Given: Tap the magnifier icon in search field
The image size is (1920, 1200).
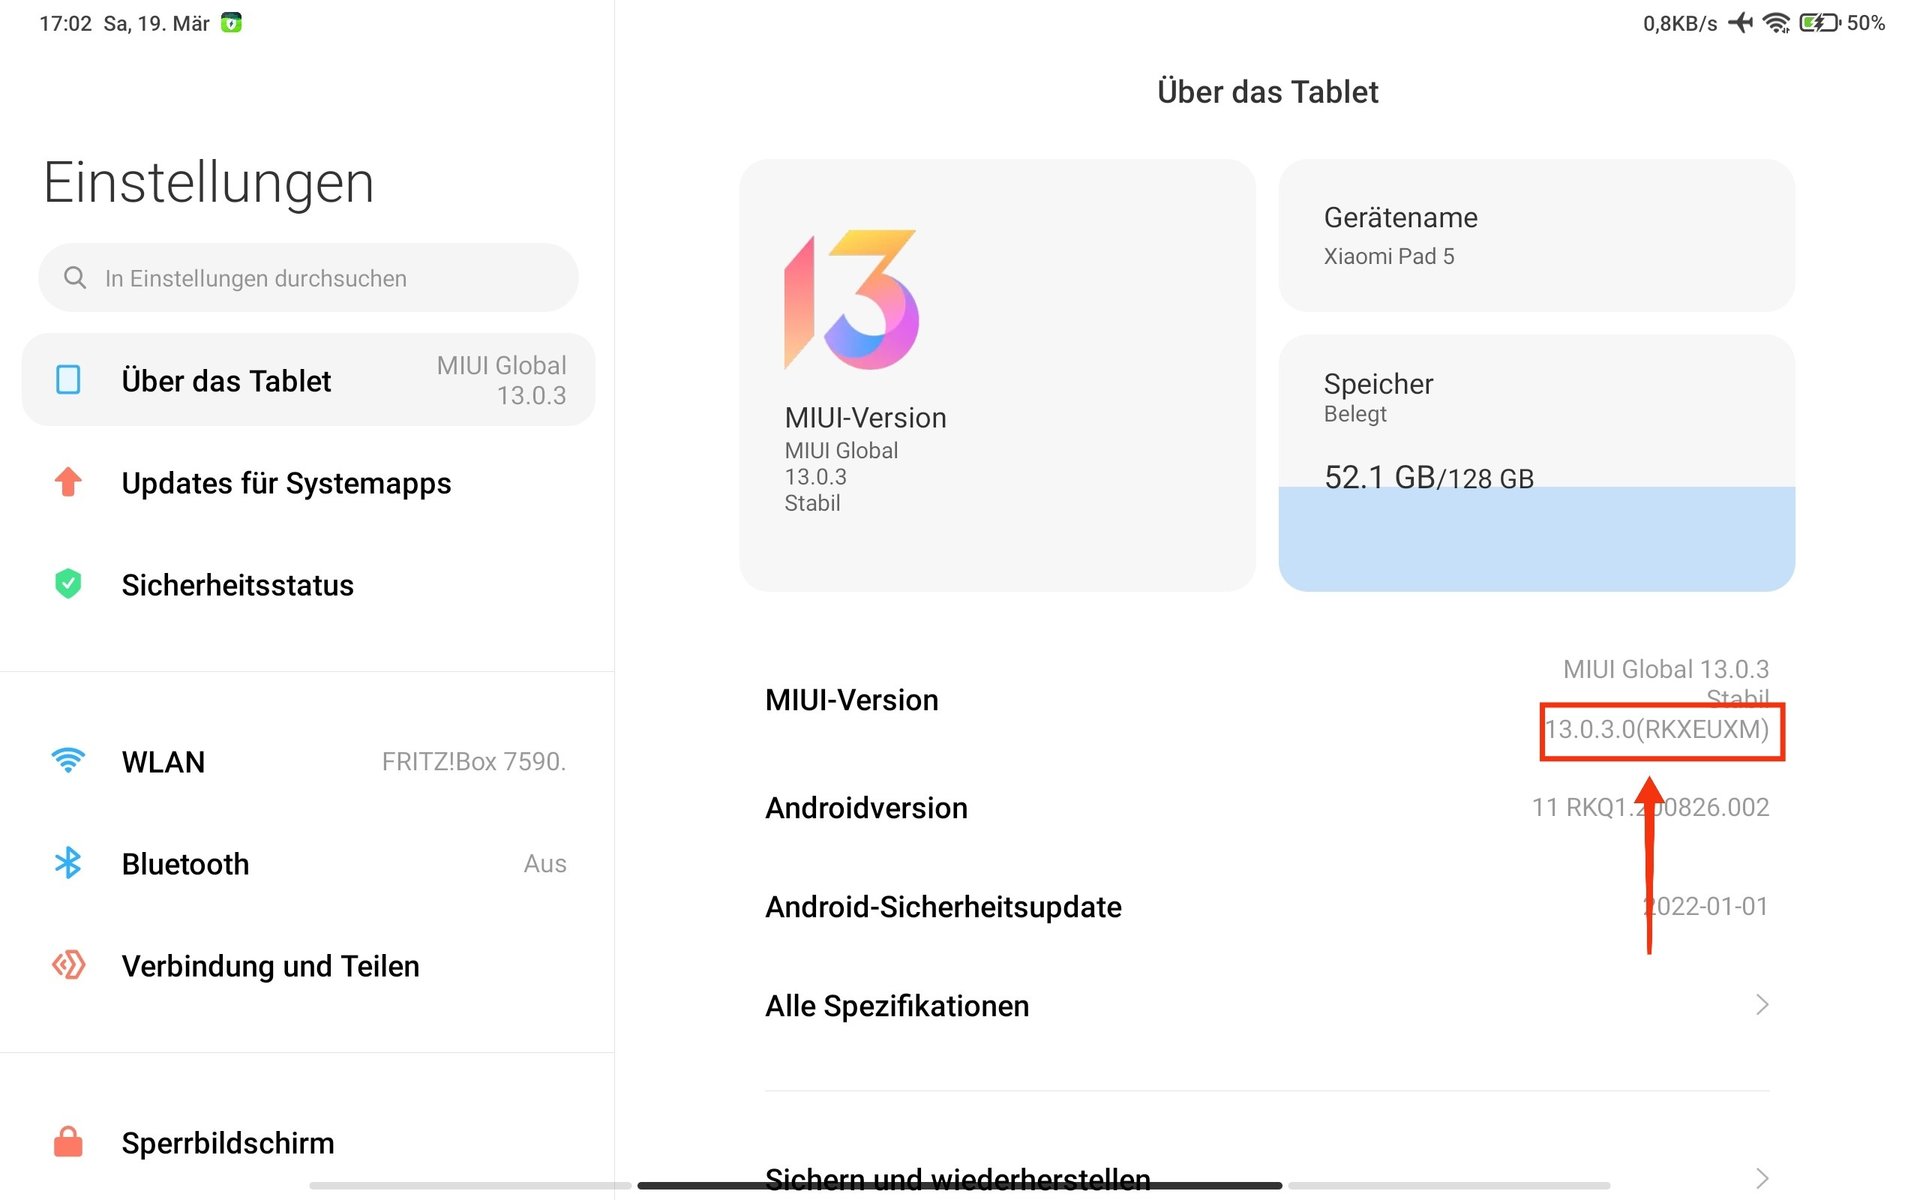Looking at the screenshot, I should (x=75, y=277).
